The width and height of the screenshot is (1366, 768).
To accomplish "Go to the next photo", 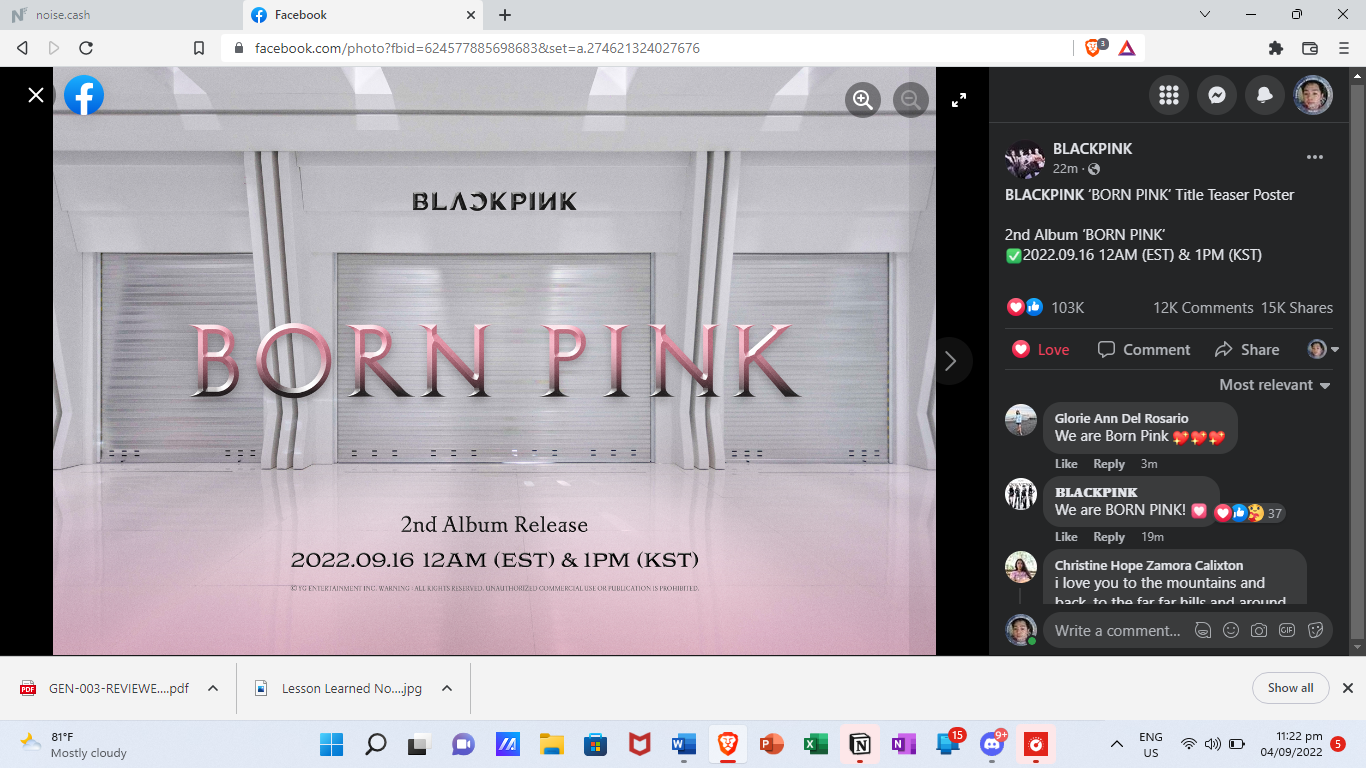I will tap(951, 361).
